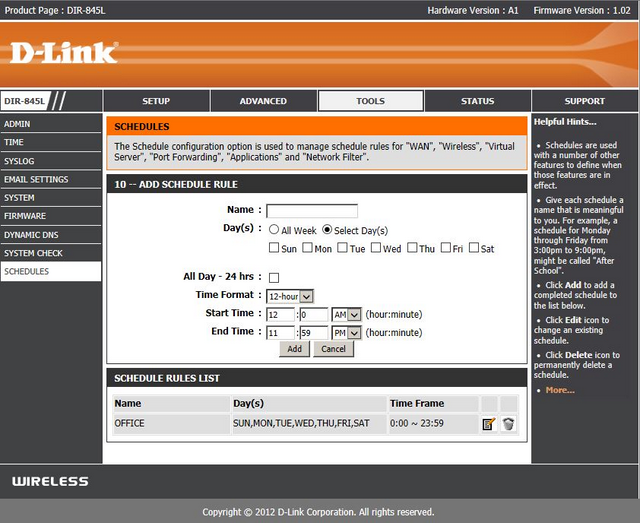
Task: Click the Firmware Version : 1.02 text
Action: coord(582,10)
